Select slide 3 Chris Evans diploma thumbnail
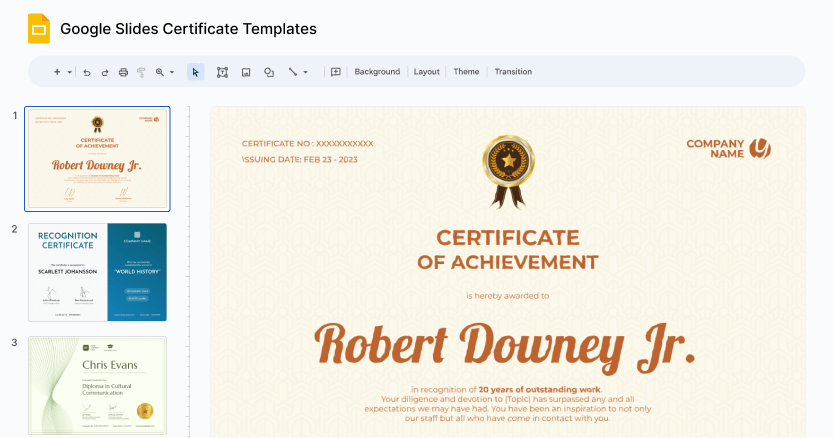Viewport: 834px width, 438px height. coord(97,385)
